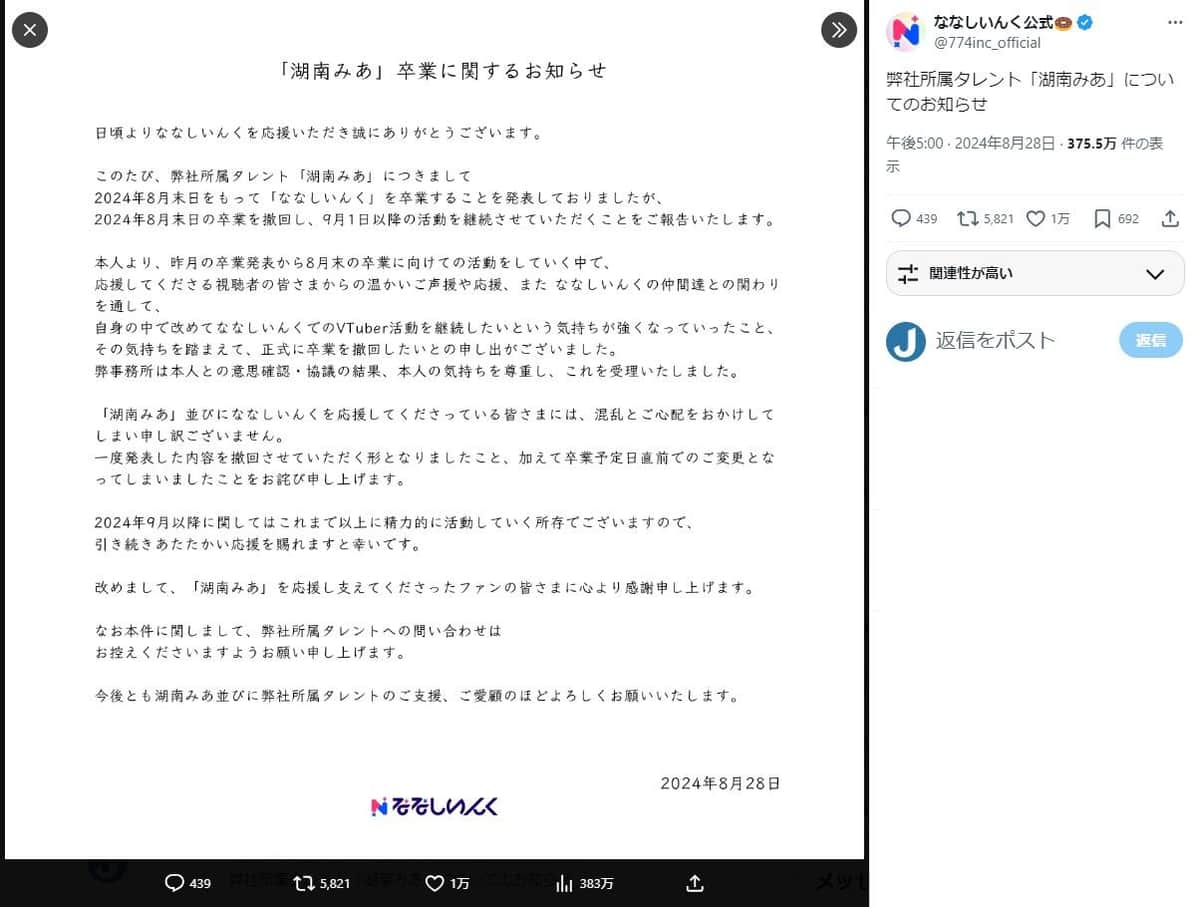Open view analytics showing 383万
Image resolution: width=1200 pixels, height=907 pixels.
(565, 883)
